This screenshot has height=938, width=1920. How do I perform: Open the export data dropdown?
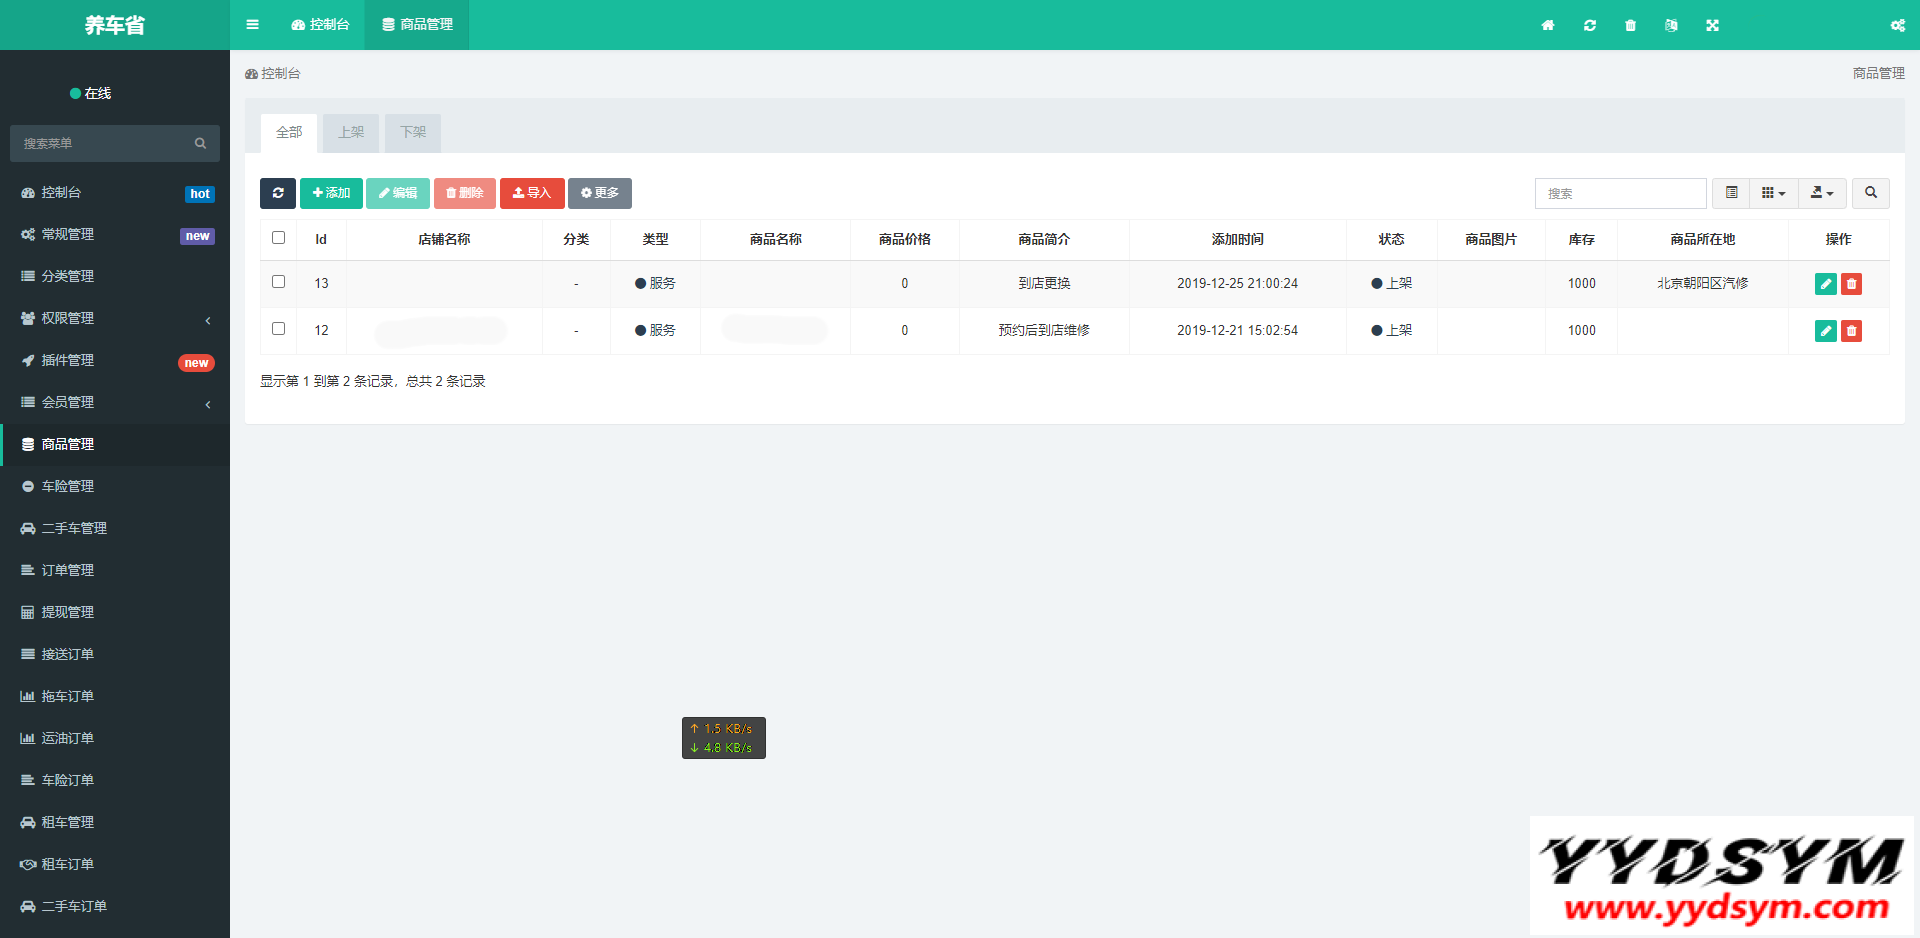1822,193
